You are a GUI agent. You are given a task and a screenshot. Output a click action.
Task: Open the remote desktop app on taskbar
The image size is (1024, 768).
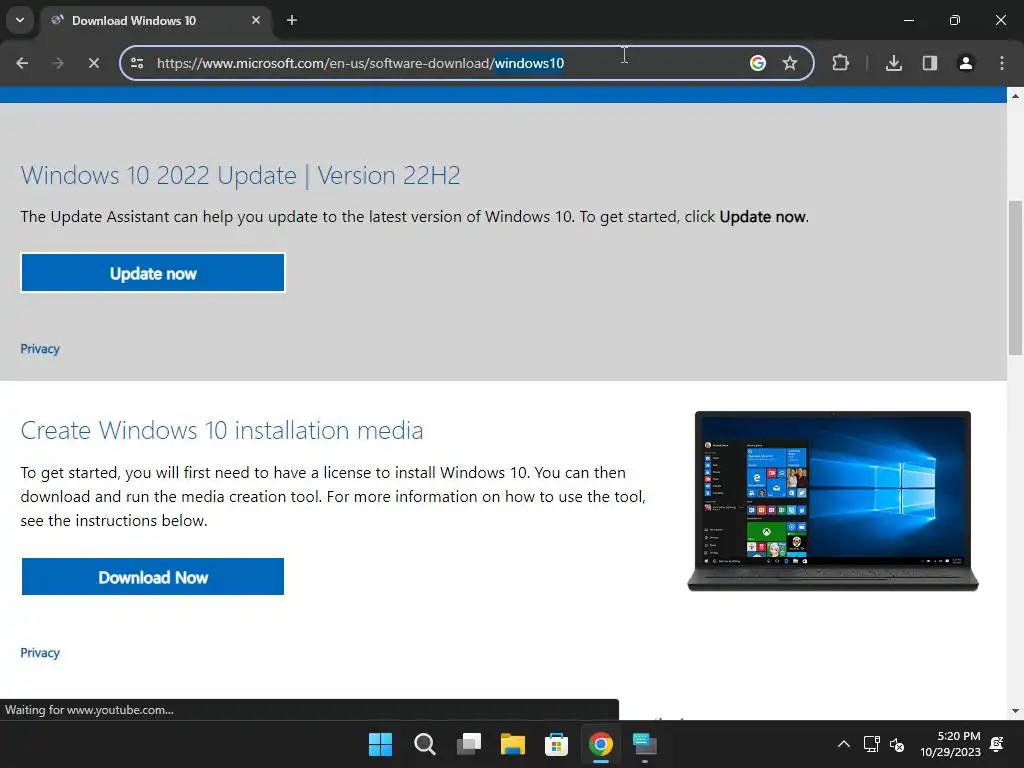tap(645, 744)
